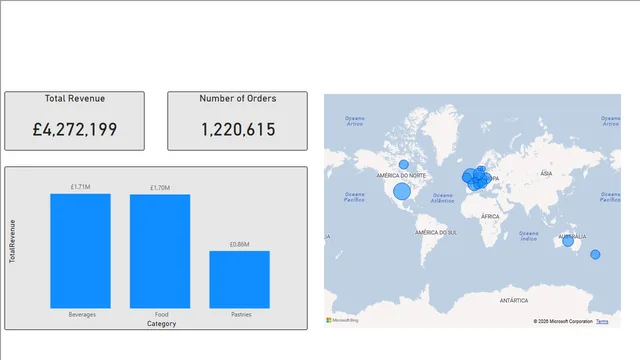Click the Microsoft Corporation copyright text
Image resolution: width=640 pixels, height=360 pixels.
563,322
